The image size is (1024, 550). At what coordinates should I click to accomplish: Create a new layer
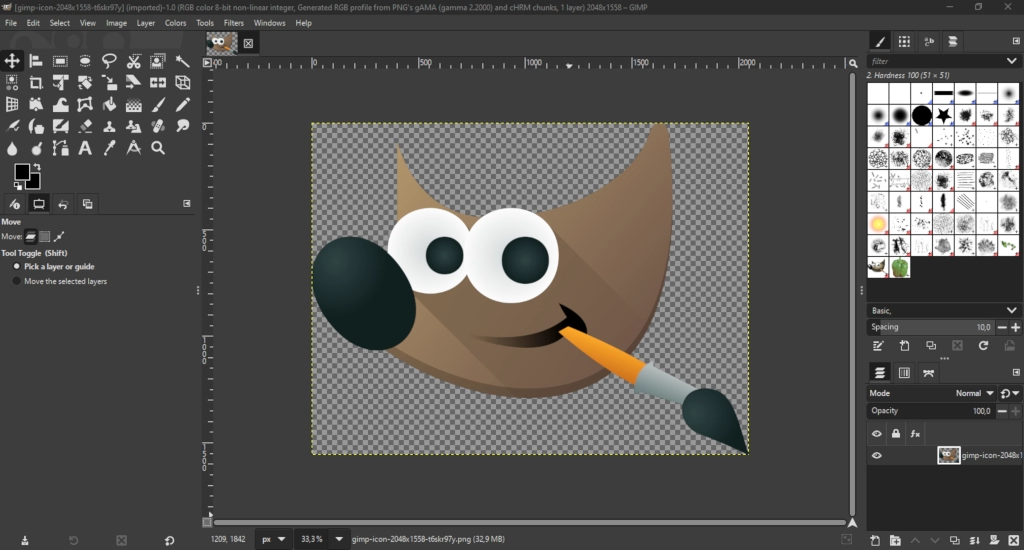[875, 540]
